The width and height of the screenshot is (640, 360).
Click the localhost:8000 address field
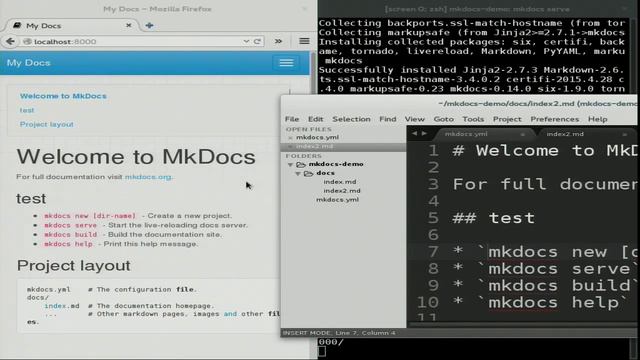(133, 41)
